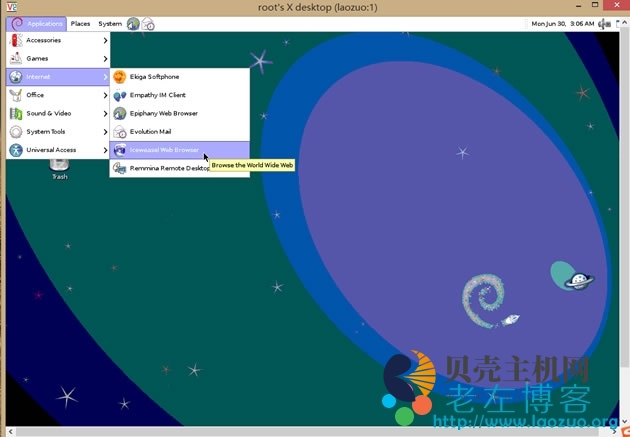This screenshot has width=630, height=437.
Task: Open the Universal Access category
Action: [x=57, y=150]
